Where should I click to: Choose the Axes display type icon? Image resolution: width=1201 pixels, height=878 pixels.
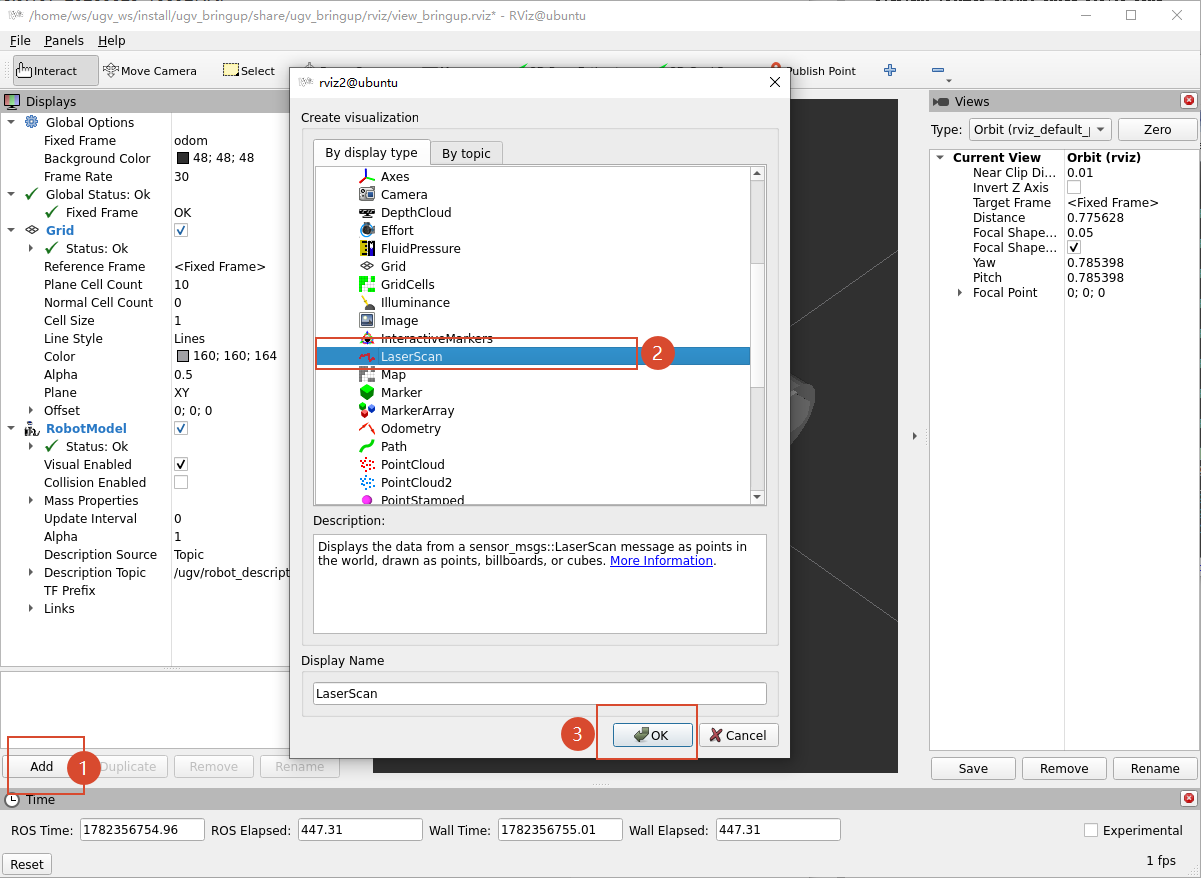[367, 176]
